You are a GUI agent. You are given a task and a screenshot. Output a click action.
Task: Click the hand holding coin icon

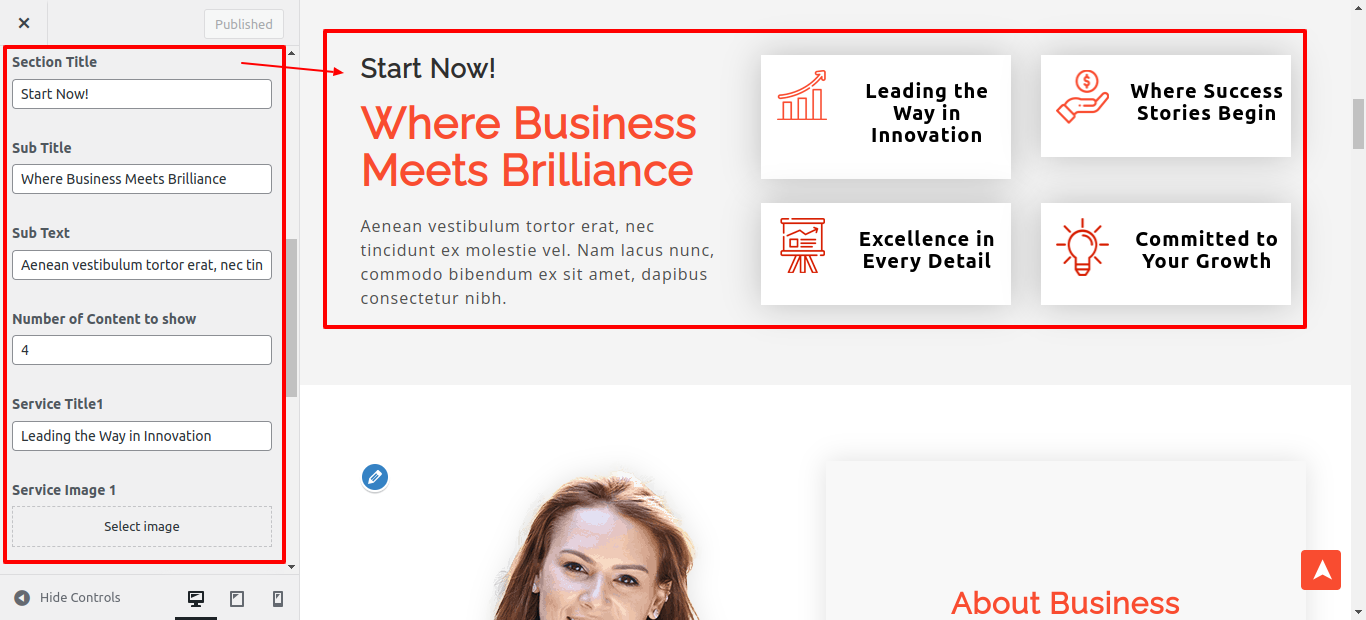pyautogui.click(x=1082, y=96)
